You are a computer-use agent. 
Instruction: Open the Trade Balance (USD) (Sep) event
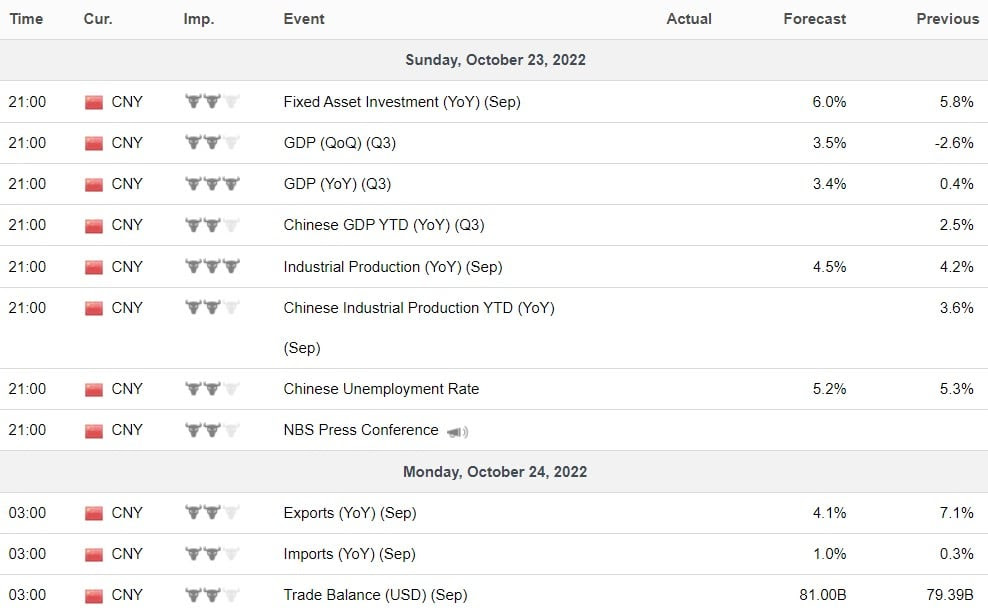tap(375, 595)
